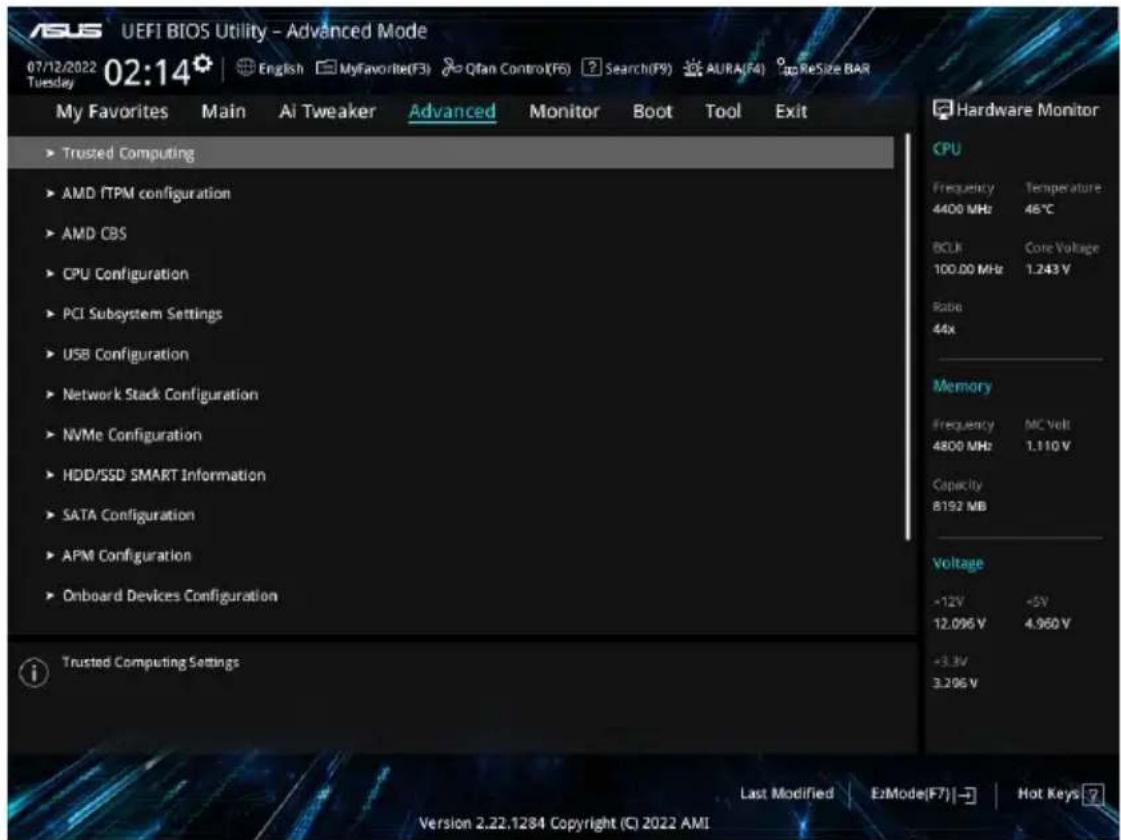This screenshot has height=840, width=1121.
Task: Toggle the ReSize BAR icon
Action: (x=787, y=67)
